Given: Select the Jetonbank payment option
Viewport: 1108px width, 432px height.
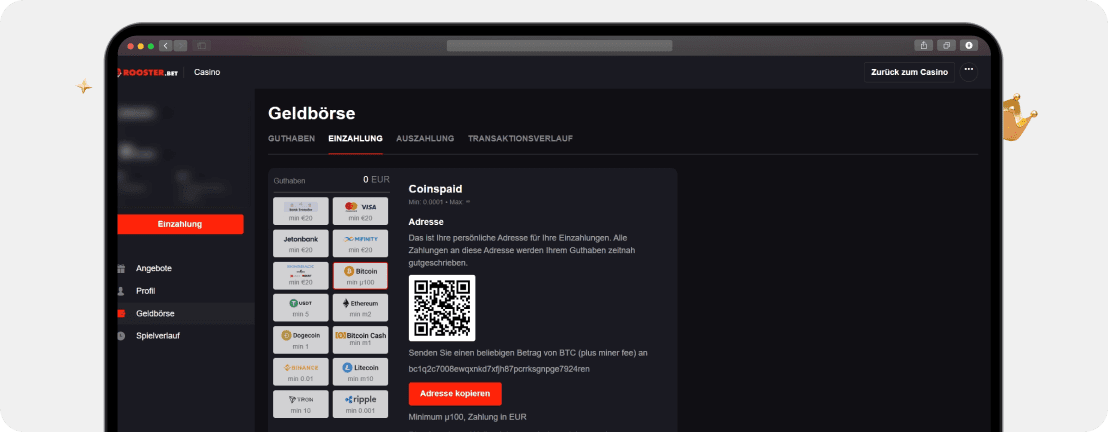Looking at the screenshot, I should pos(300,243).
